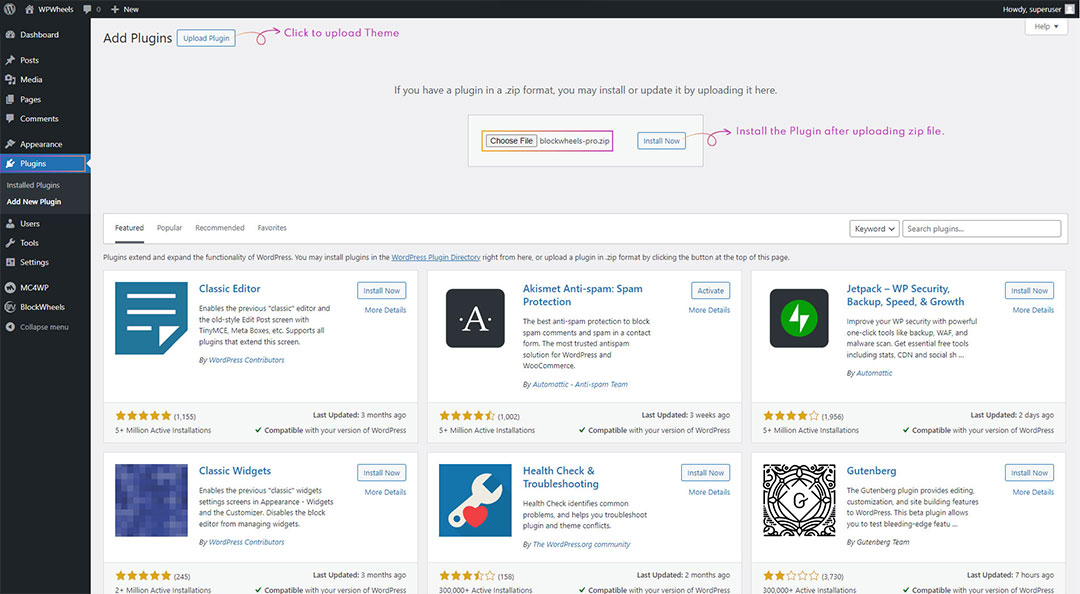This screenshot has width=1080, height=594.
Task: Click the Jetpack plugin icon
Action: tap(799, 318)
